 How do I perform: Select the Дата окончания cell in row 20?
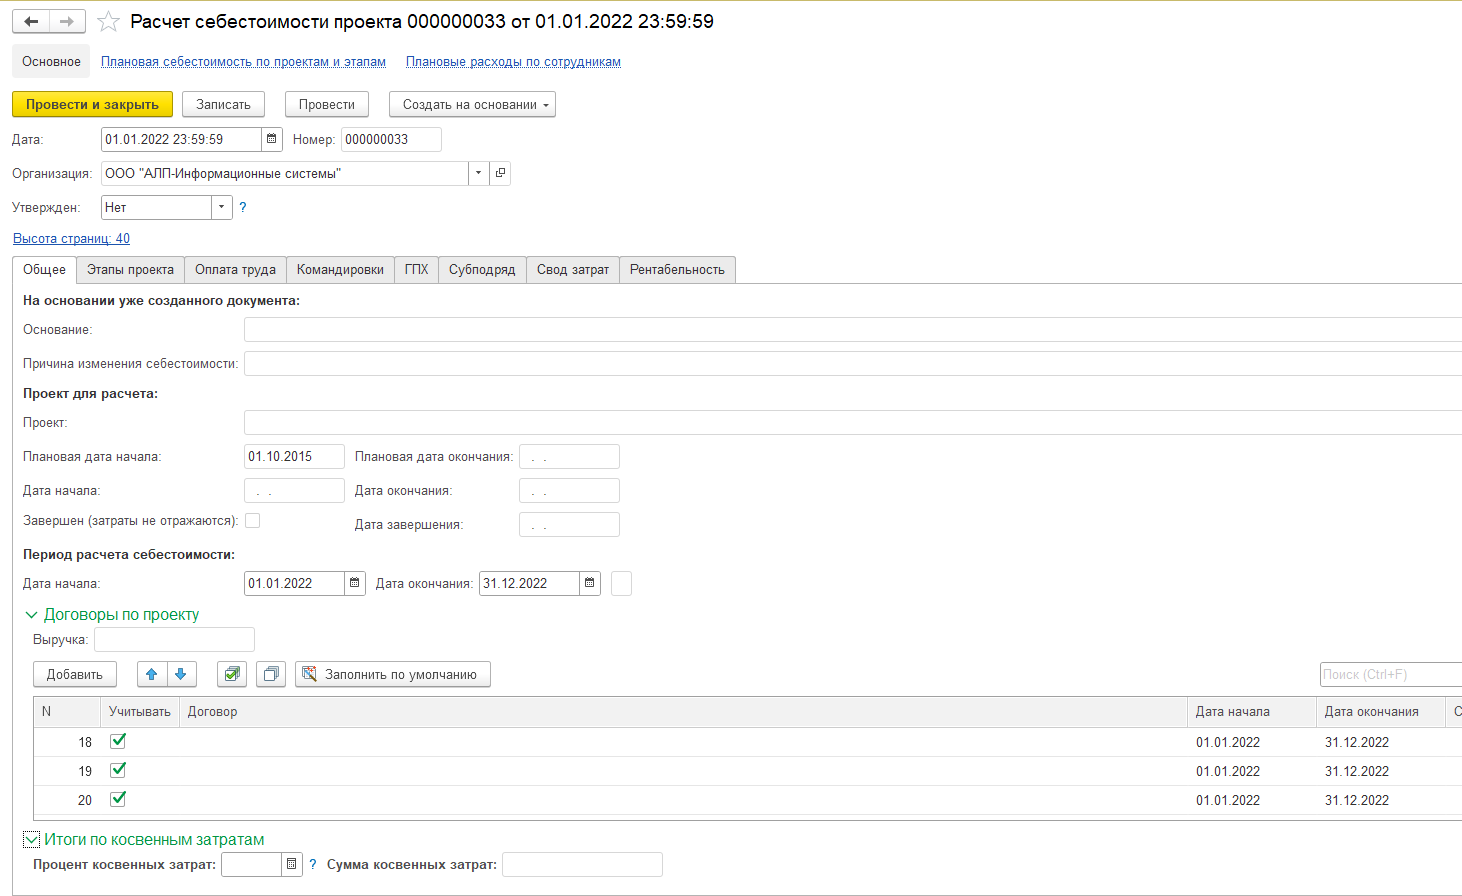click(1381, 800)
